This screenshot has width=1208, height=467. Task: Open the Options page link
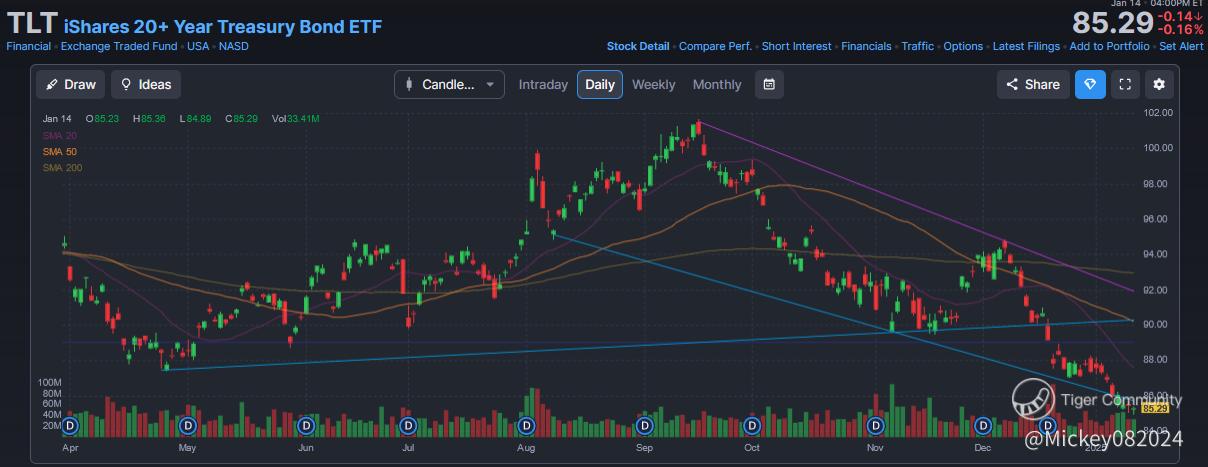pyautogui.click(x=963, y=46)
